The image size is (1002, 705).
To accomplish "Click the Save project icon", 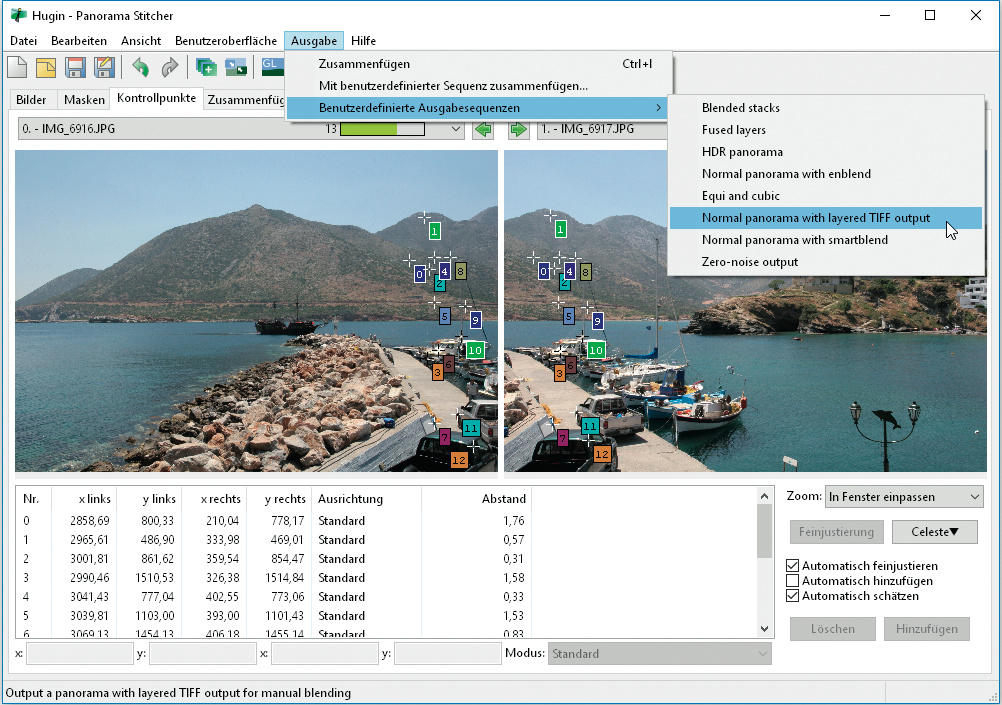I will click(76, 67).
